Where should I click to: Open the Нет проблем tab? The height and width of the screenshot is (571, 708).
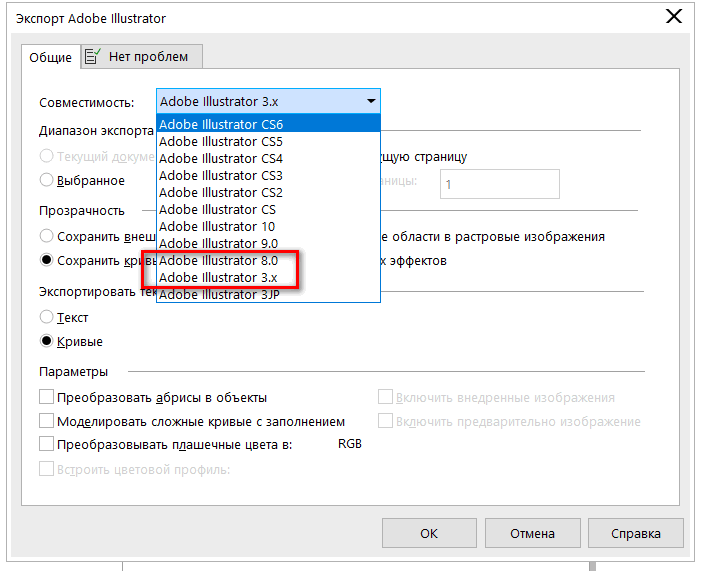coord(141,56)
